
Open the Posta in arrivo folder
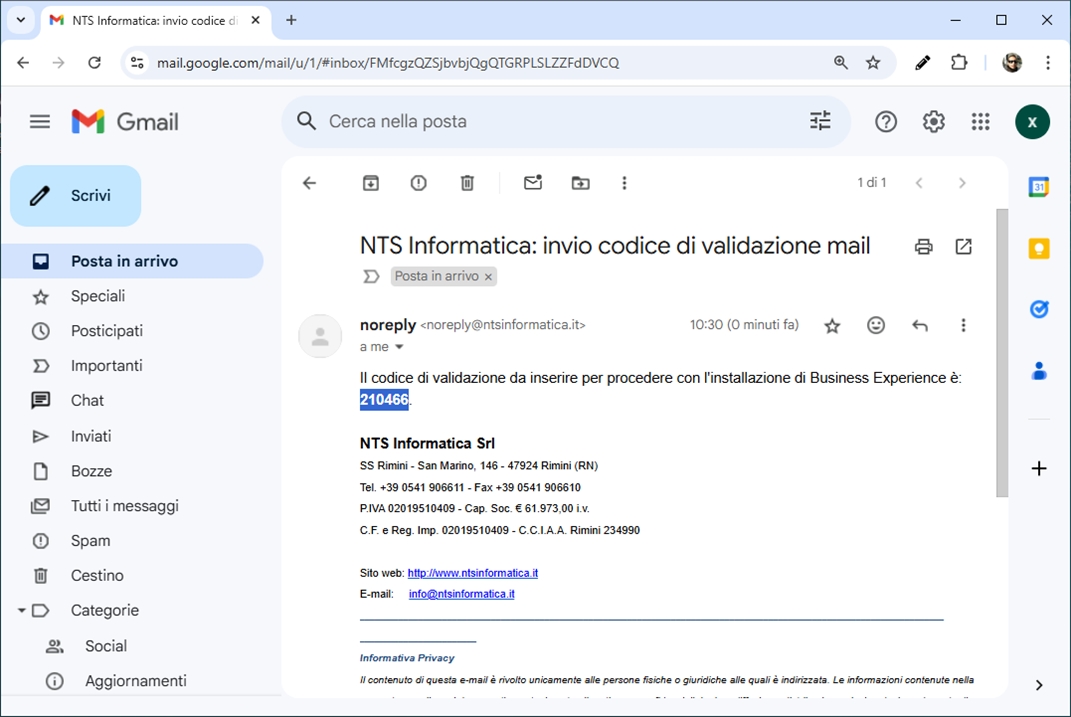(x=133, y=261)
